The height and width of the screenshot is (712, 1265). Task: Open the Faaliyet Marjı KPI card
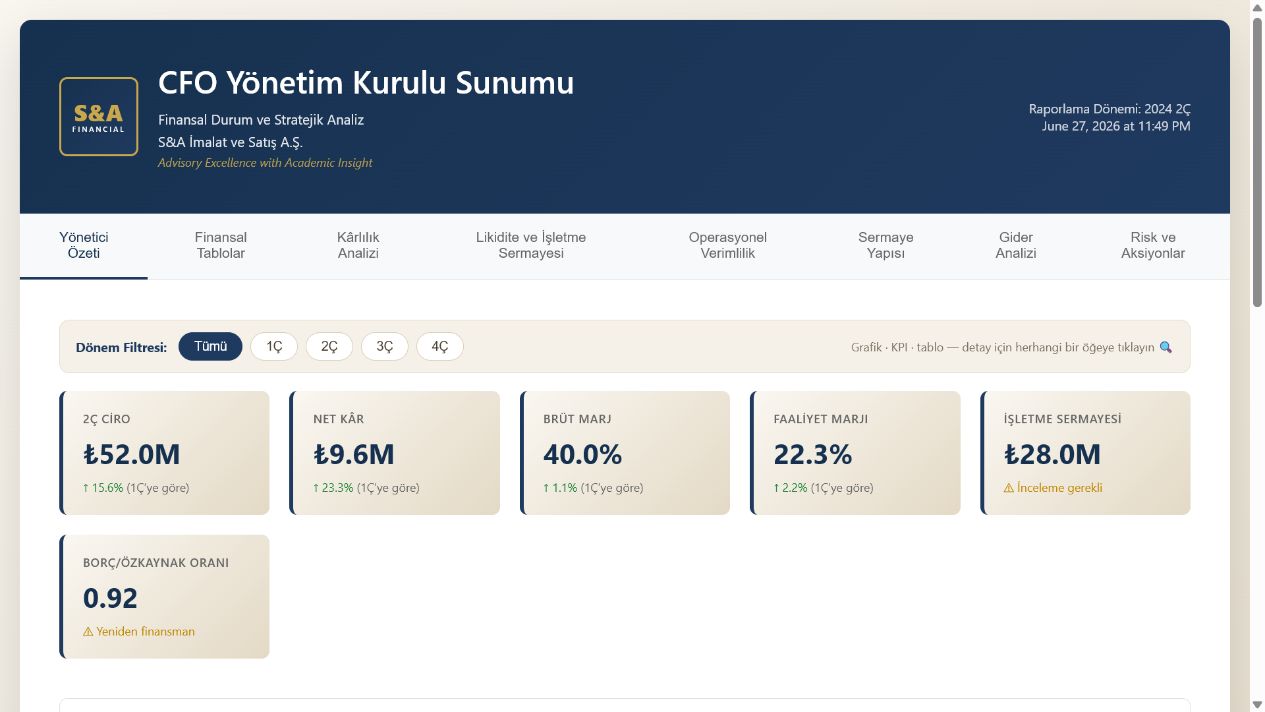pos(855,453)
